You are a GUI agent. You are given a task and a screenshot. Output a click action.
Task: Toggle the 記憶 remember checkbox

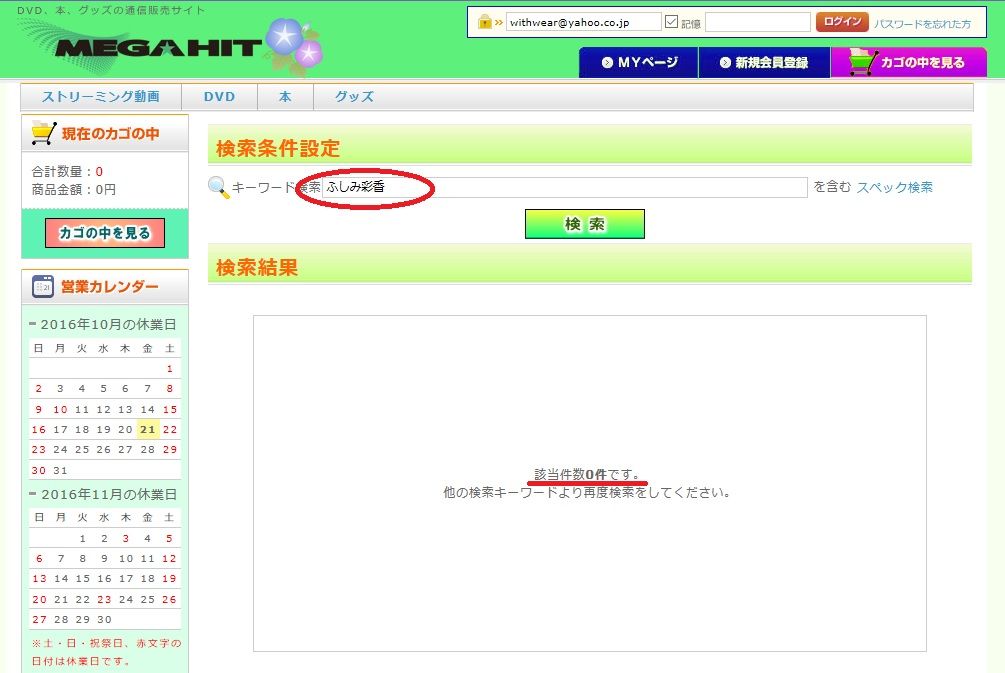click(671, 22)
